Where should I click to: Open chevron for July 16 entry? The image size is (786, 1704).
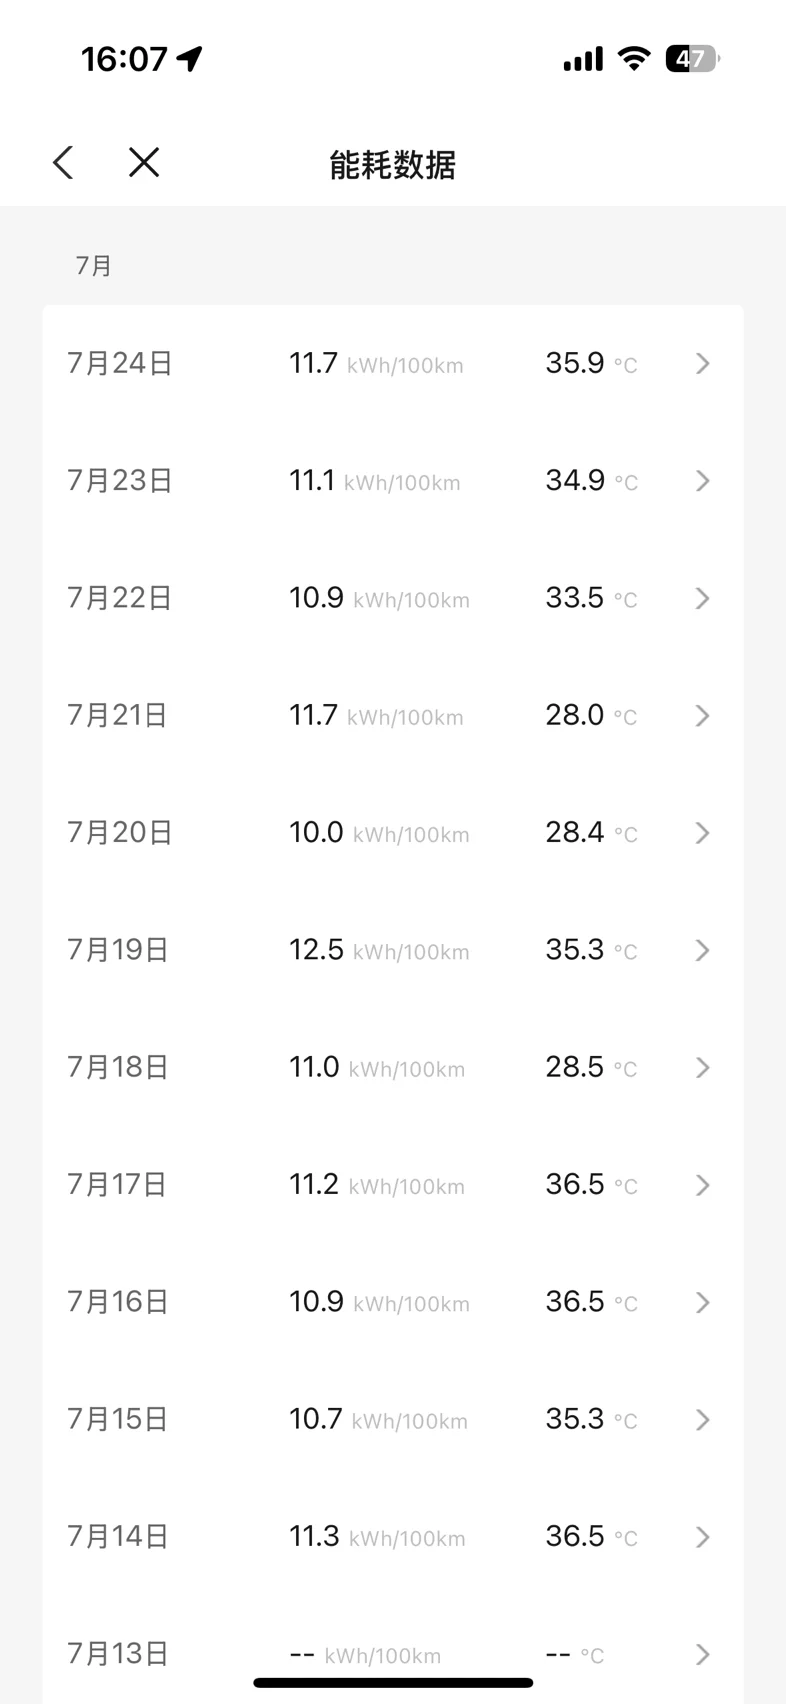[x=703, y=1302]
